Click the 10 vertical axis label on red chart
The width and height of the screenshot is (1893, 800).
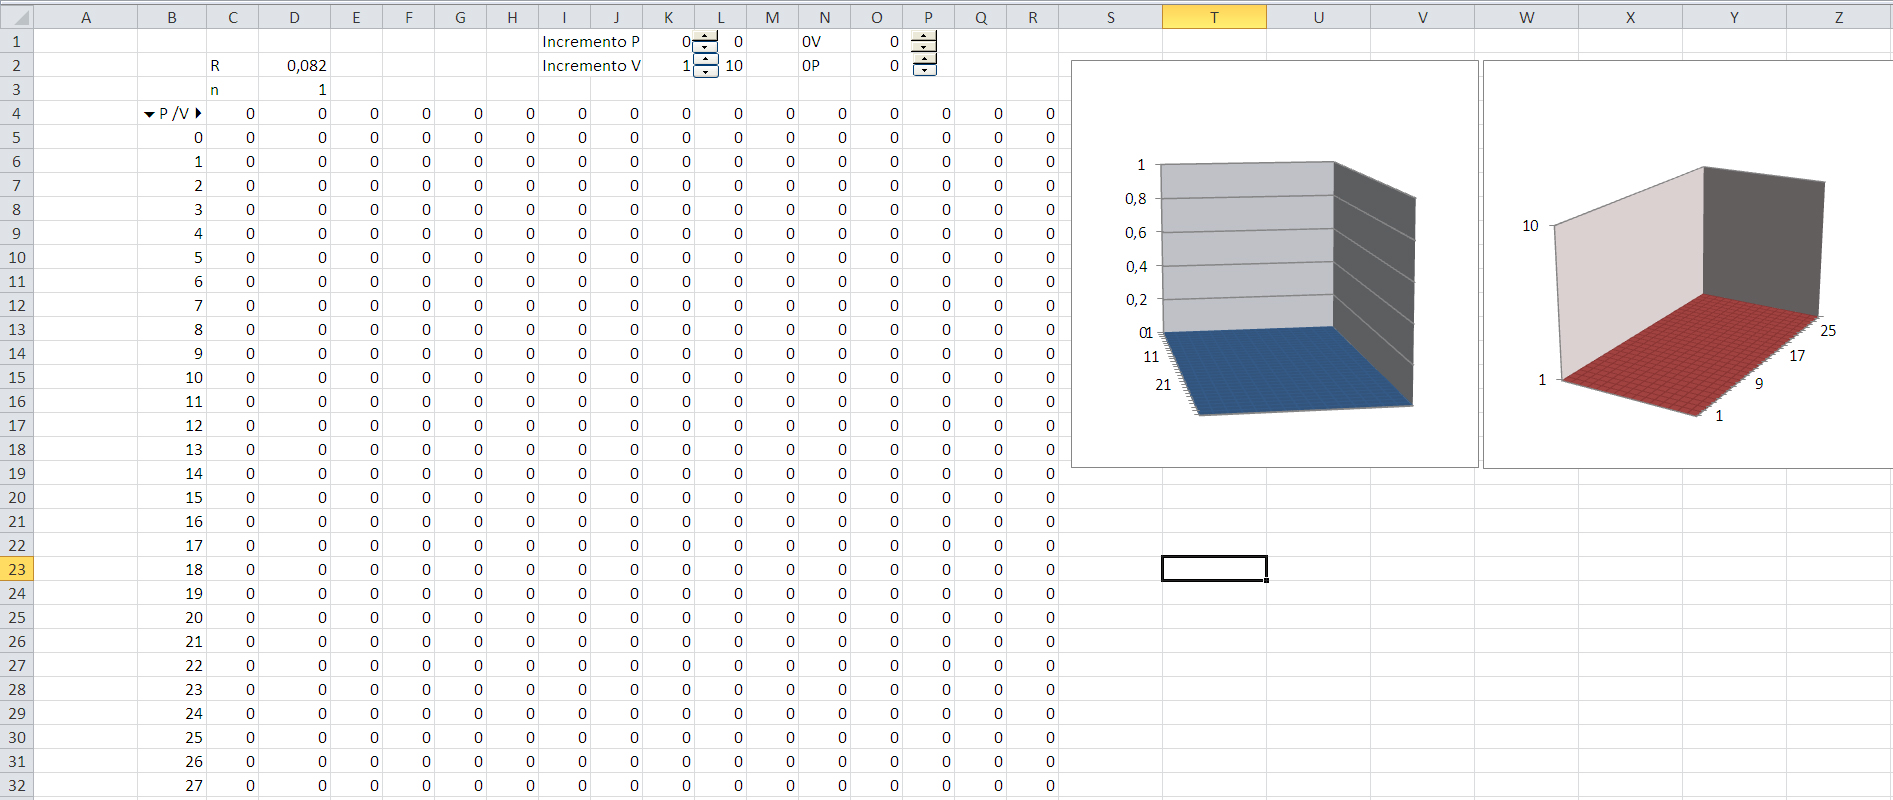point(1530,226)
